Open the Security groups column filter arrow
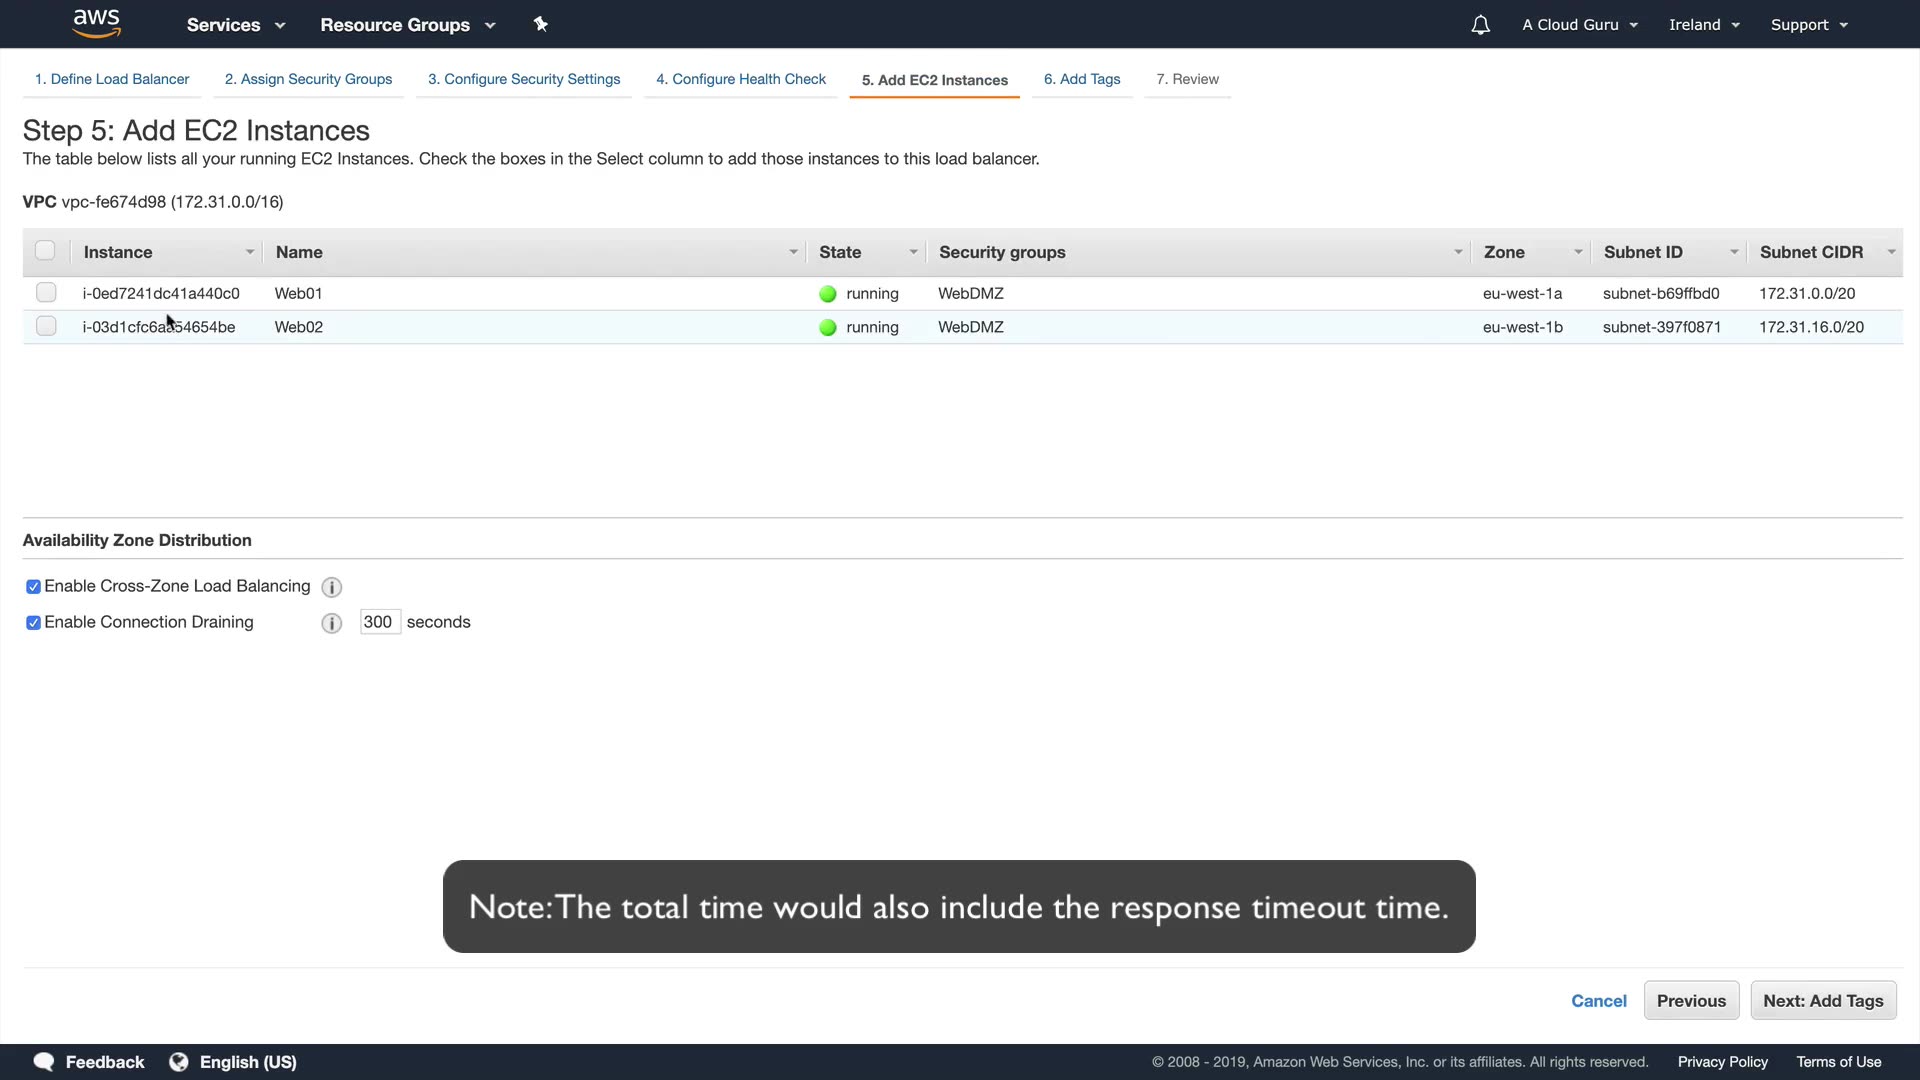 point(1458,252)
